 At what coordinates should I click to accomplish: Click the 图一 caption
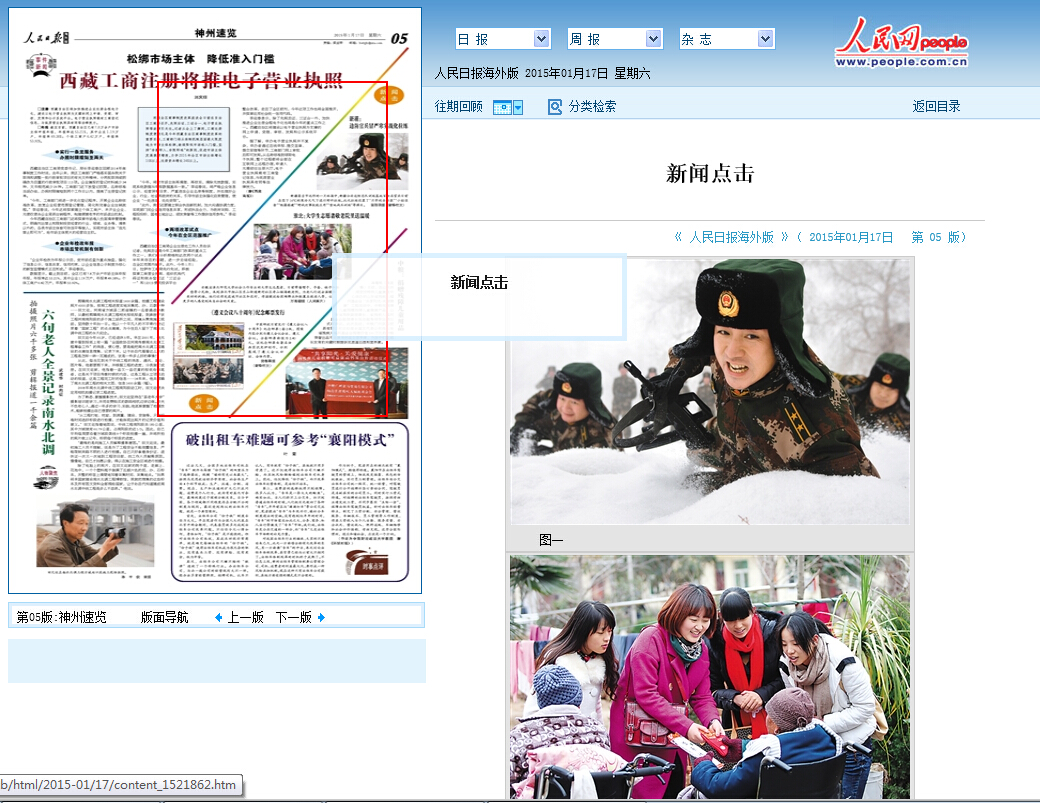(551, 540)
